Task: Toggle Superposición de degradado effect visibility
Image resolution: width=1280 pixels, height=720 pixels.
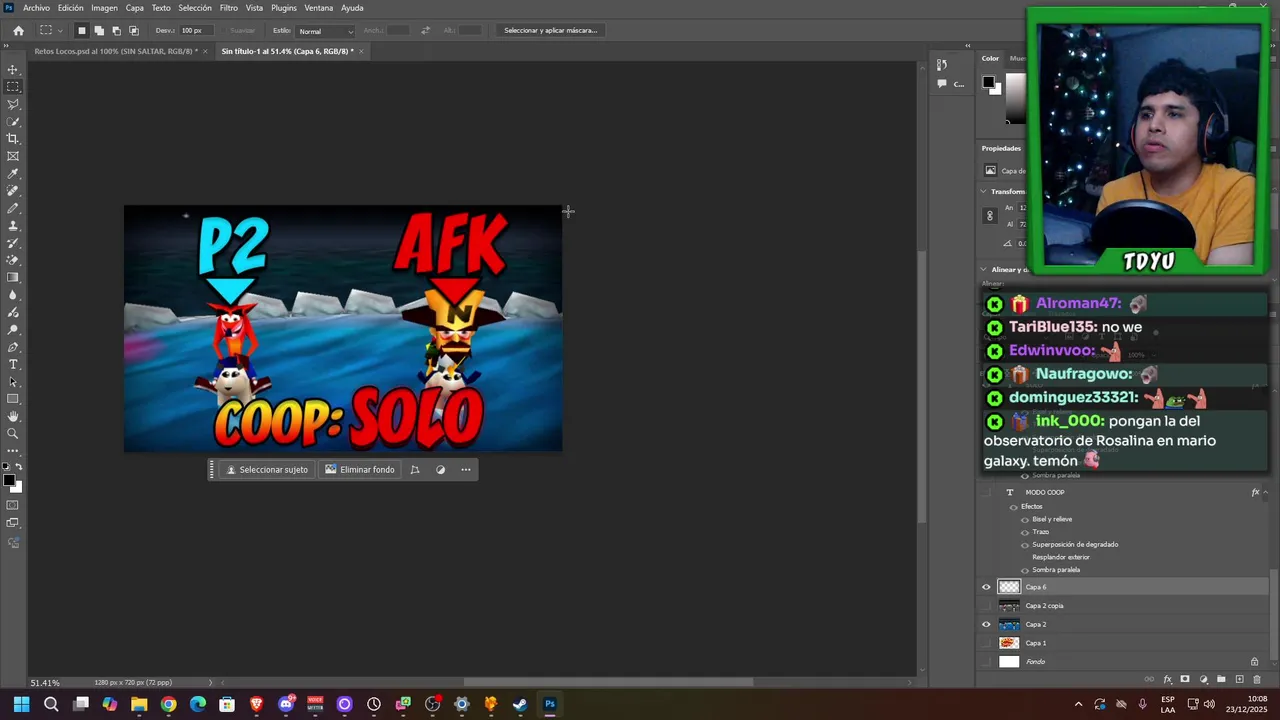Action: [x=1025, y=545]
